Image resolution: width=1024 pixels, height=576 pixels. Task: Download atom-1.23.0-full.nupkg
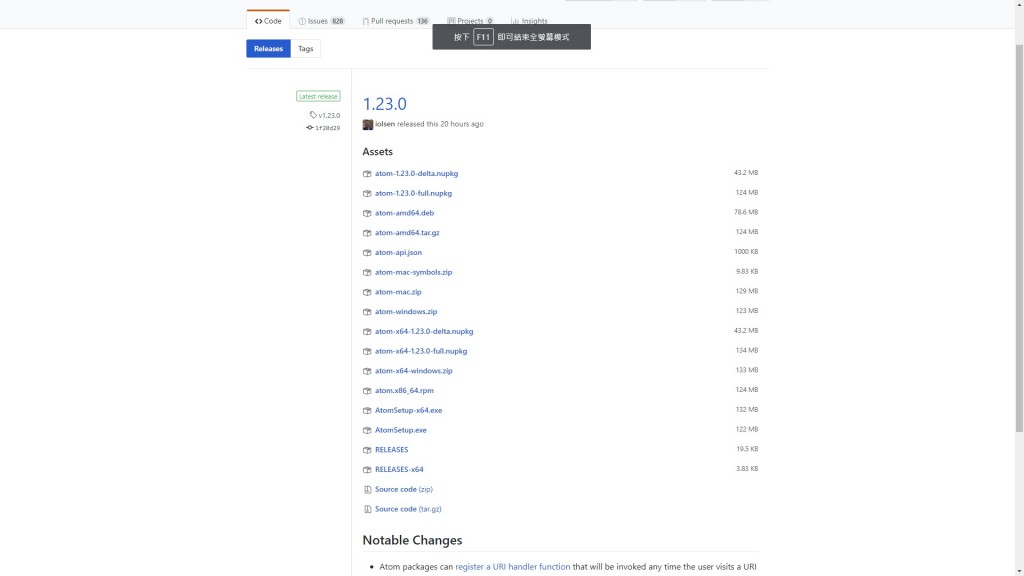[x=413, y=193]
